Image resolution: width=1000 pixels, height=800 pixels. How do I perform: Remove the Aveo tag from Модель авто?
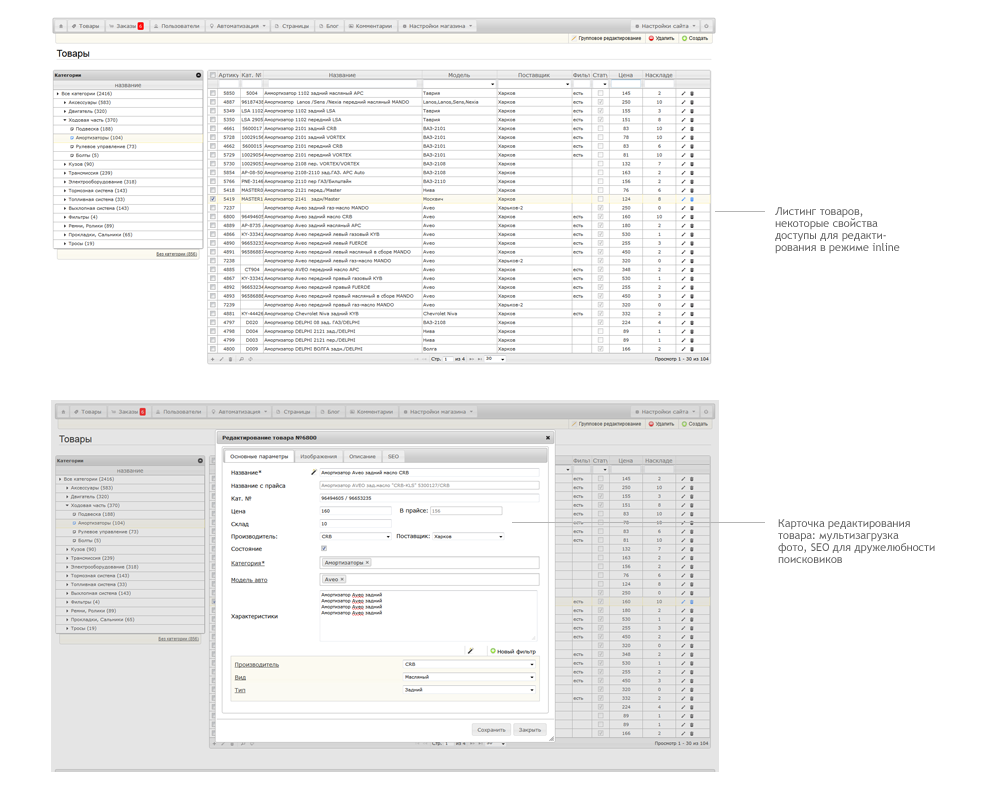tap(342, 579)
